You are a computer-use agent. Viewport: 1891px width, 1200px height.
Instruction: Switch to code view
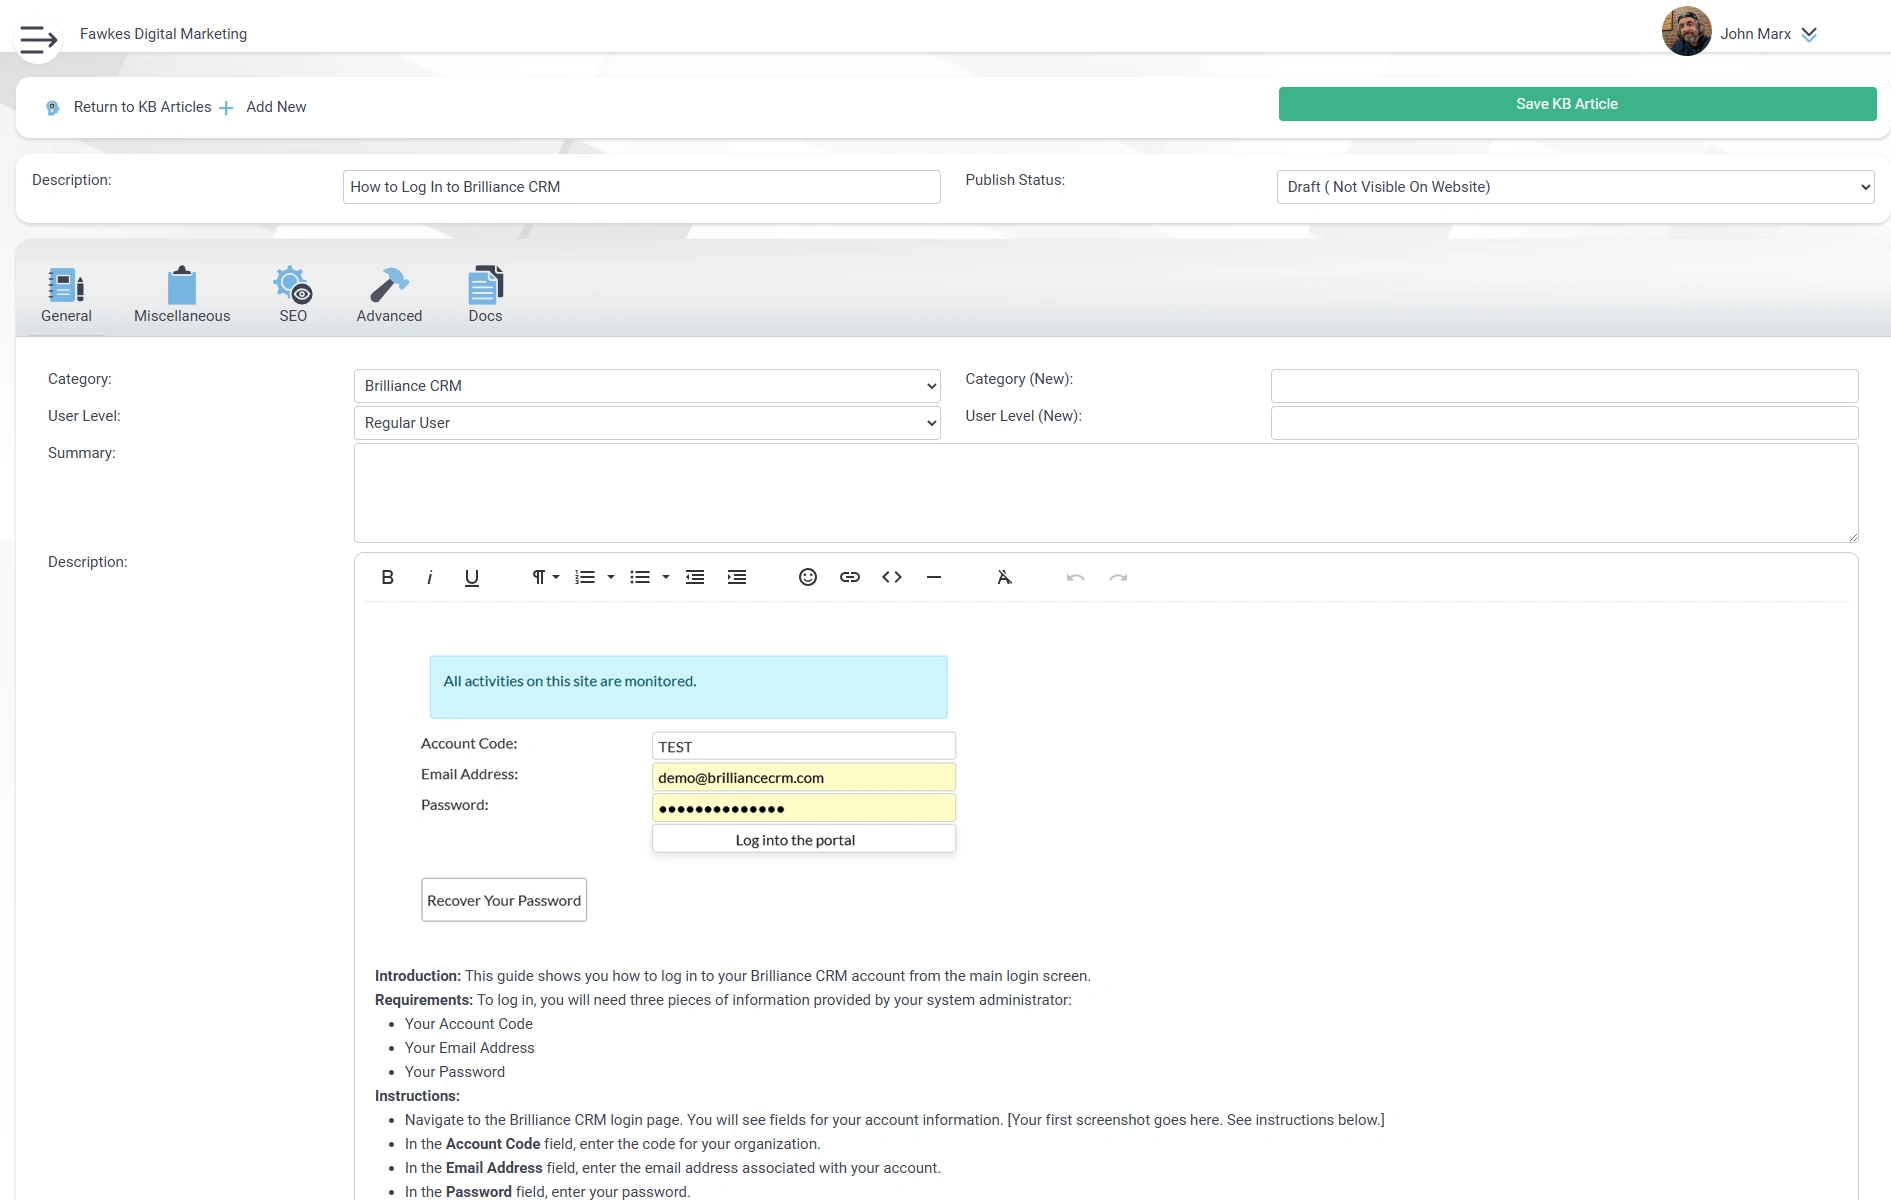coord(892,577)
